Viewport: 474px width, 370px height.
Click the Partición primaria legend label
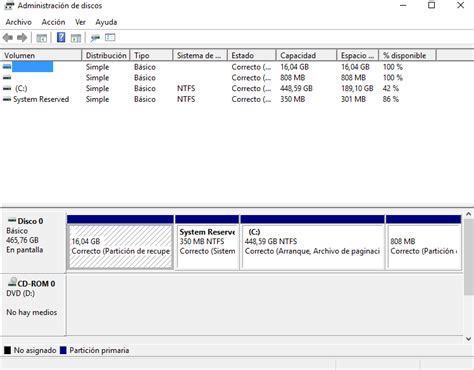tap(99, 350)
